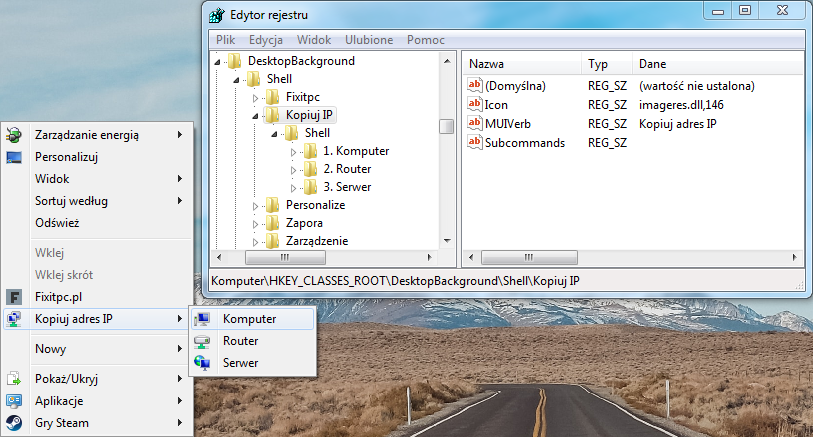Screen dimensions: 813x437
Task: Click the tree pane vertical scrollbar thumb
Action: tap(446, 126)
